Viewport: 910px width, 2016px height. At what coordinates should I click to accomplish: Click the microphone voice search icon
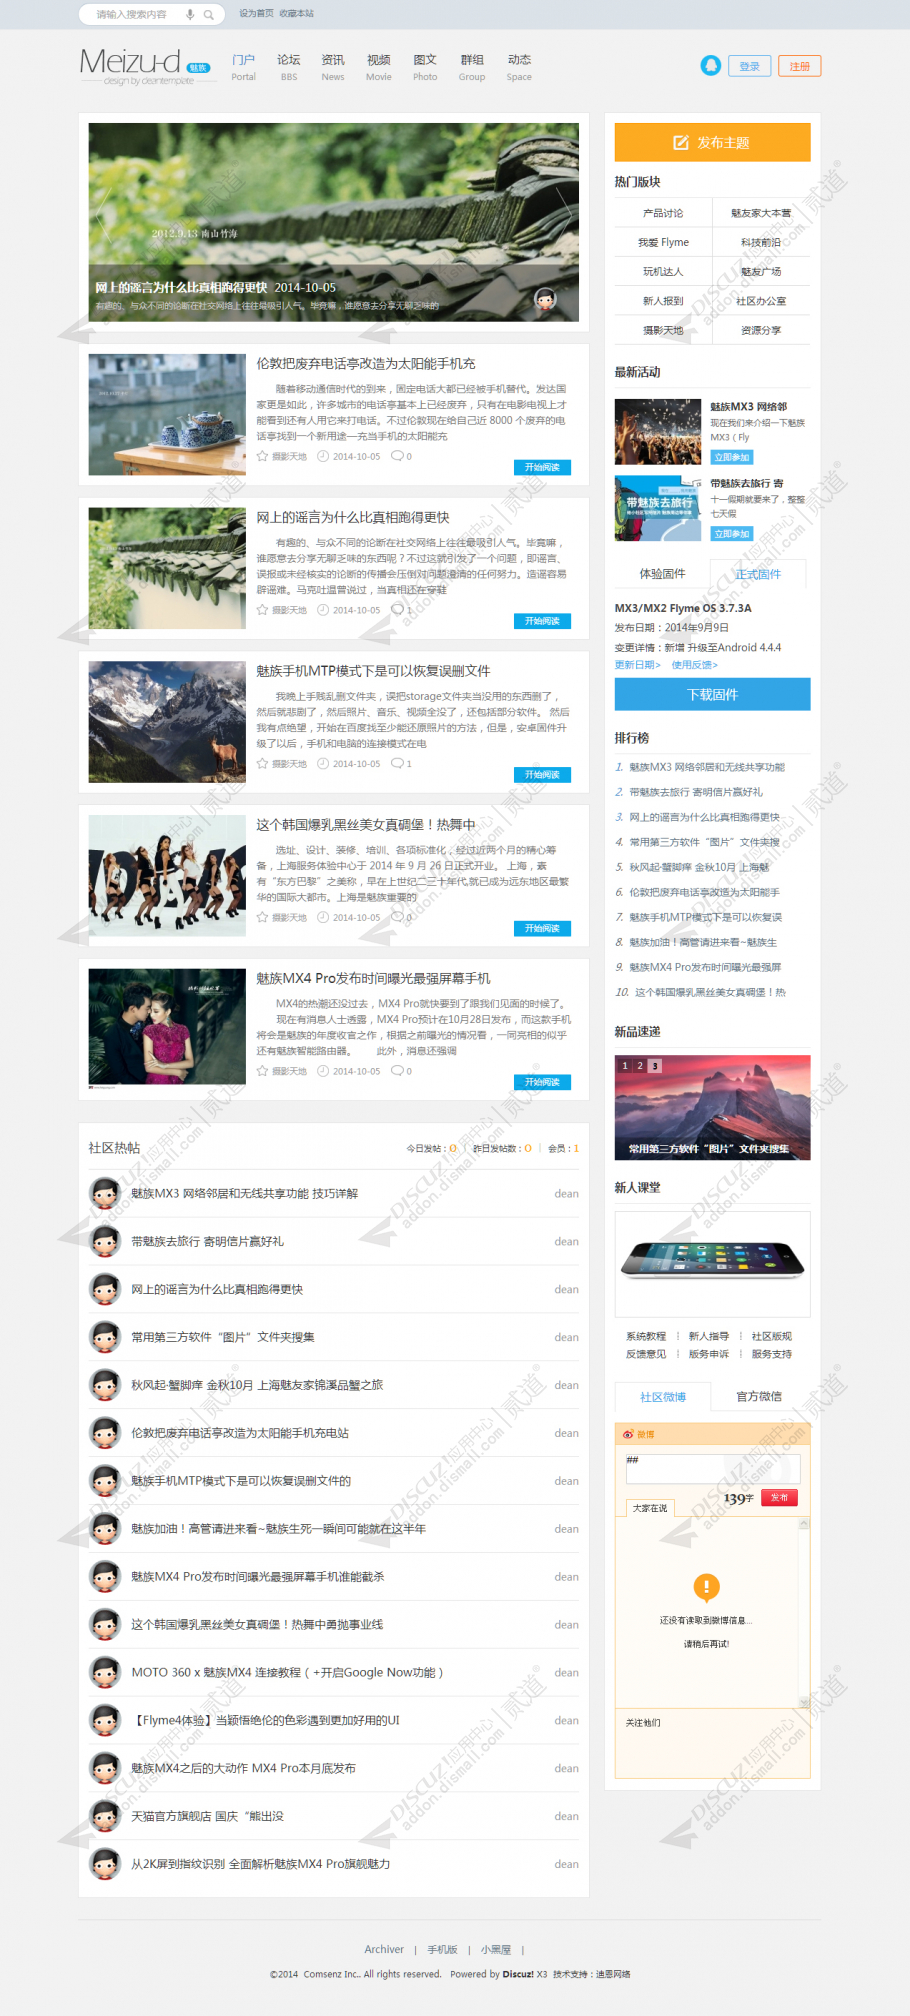click(190, 15)
